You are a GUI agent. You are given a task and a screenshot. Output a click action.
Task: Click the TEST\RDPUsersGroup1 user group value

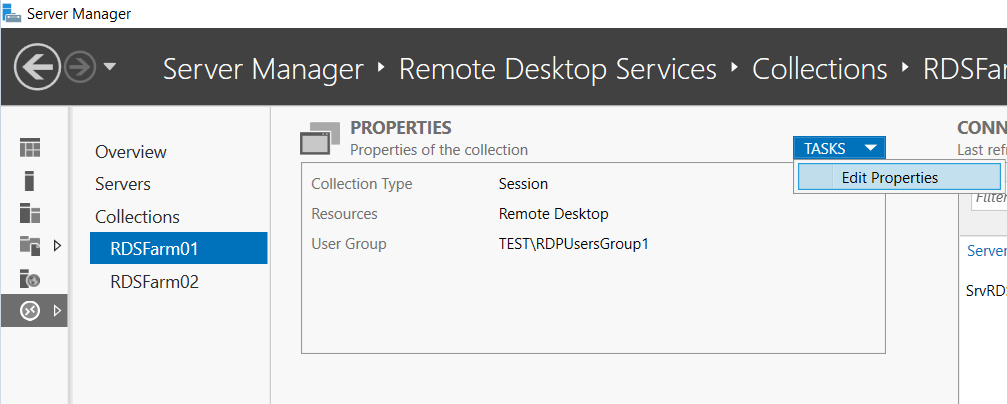pyautogui.click(x=574, y=244)
